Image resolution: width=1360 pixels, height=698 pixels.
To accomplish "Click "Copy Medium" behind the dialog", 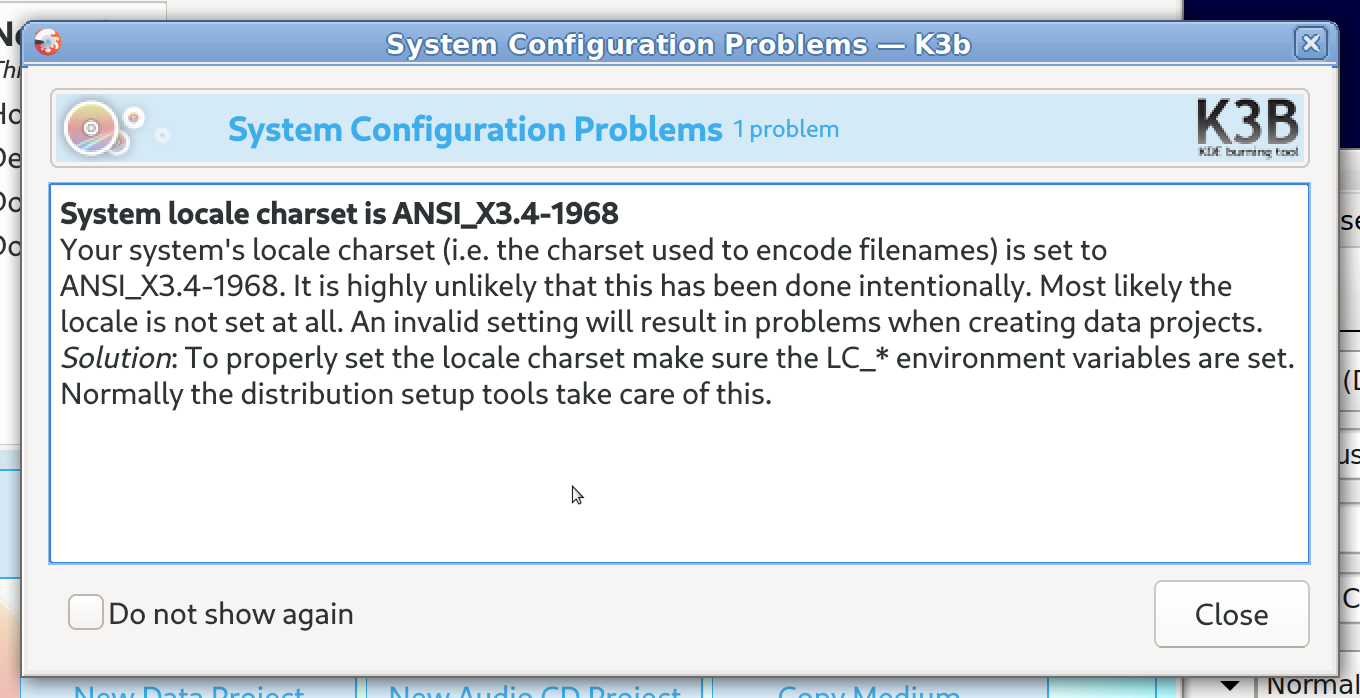I will point(868,690).
